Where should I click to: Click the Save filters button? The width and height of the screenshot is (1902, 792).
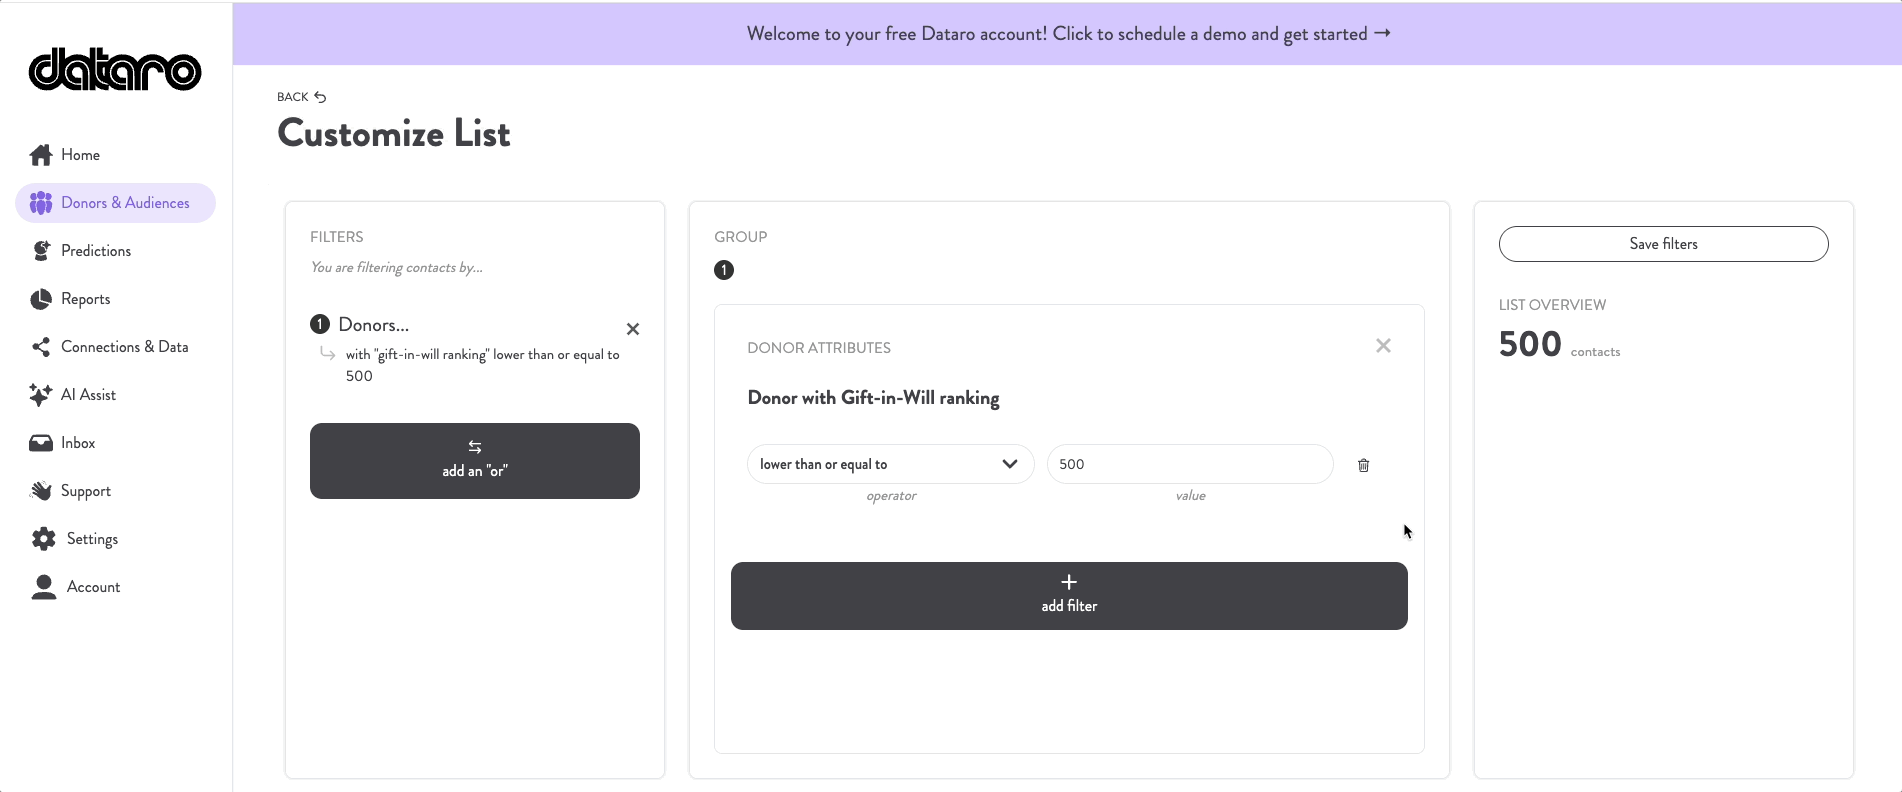click(1663, 243)
